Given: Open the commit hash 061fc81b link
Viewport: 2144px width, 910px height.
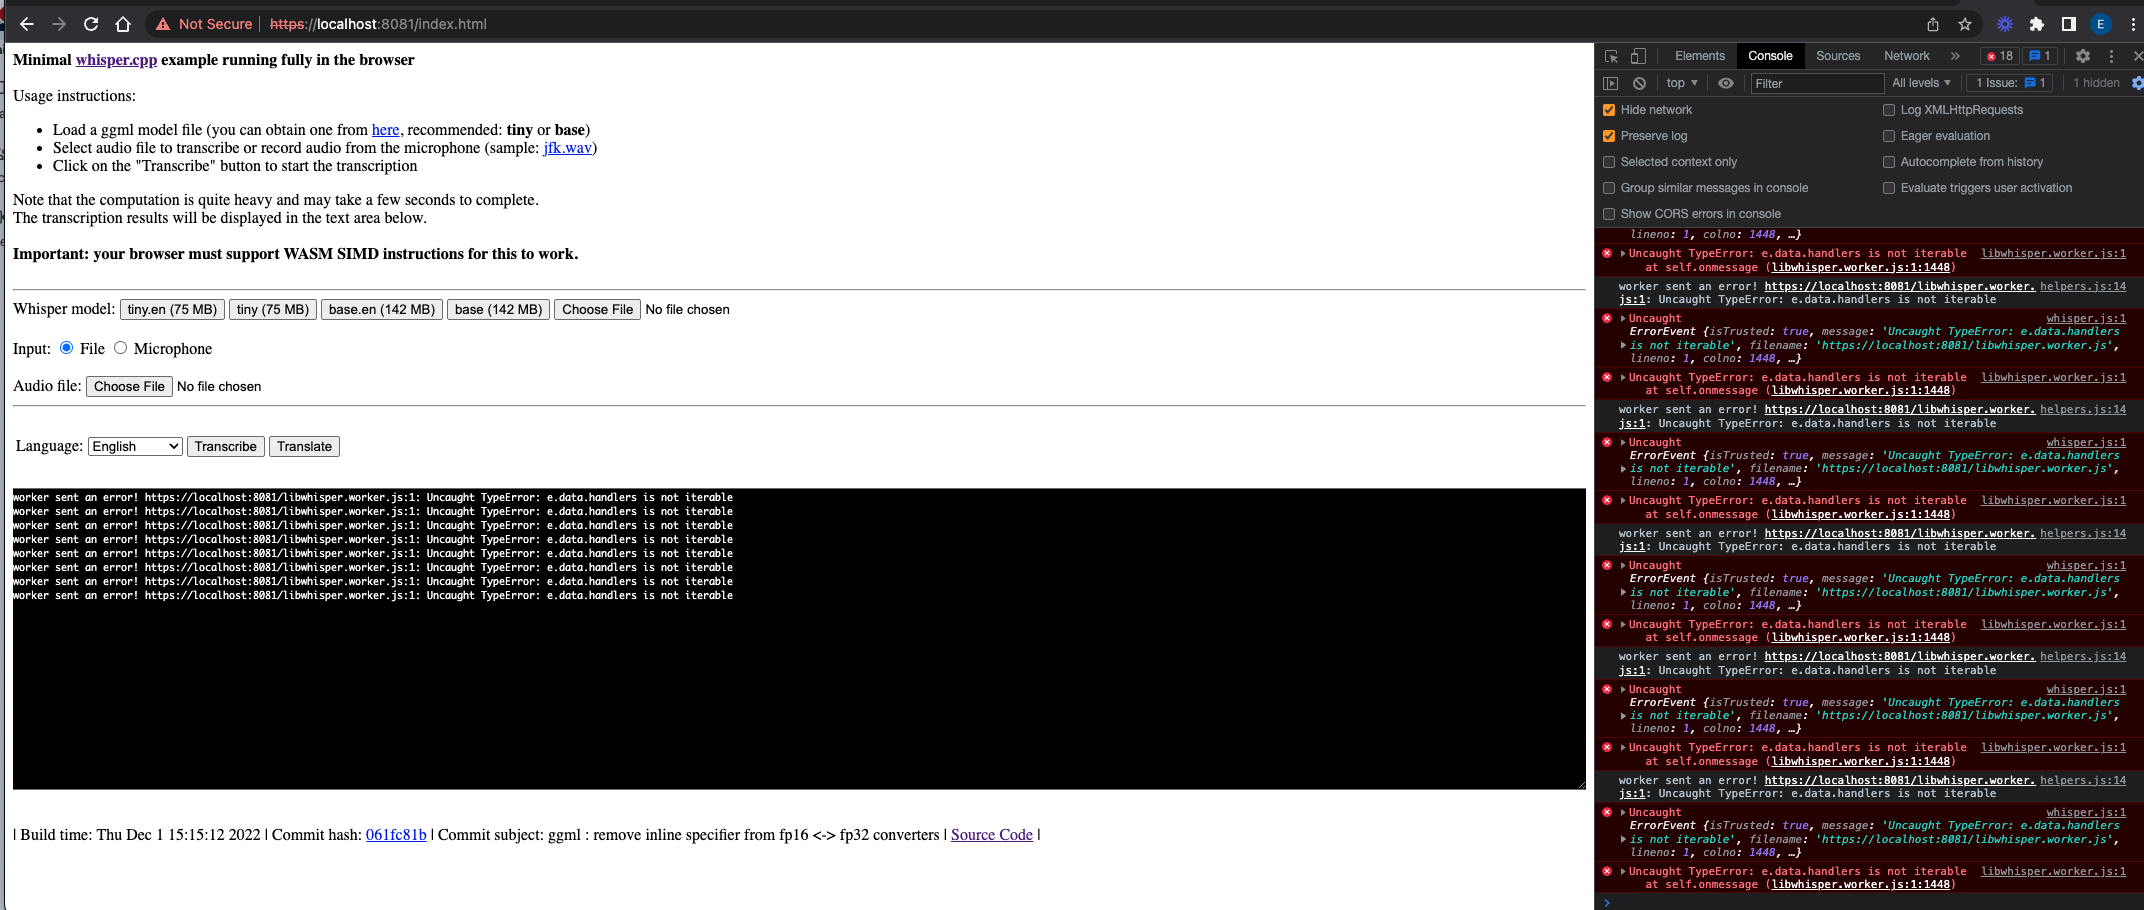Looking at the screenshot, I should coord(396,835).
